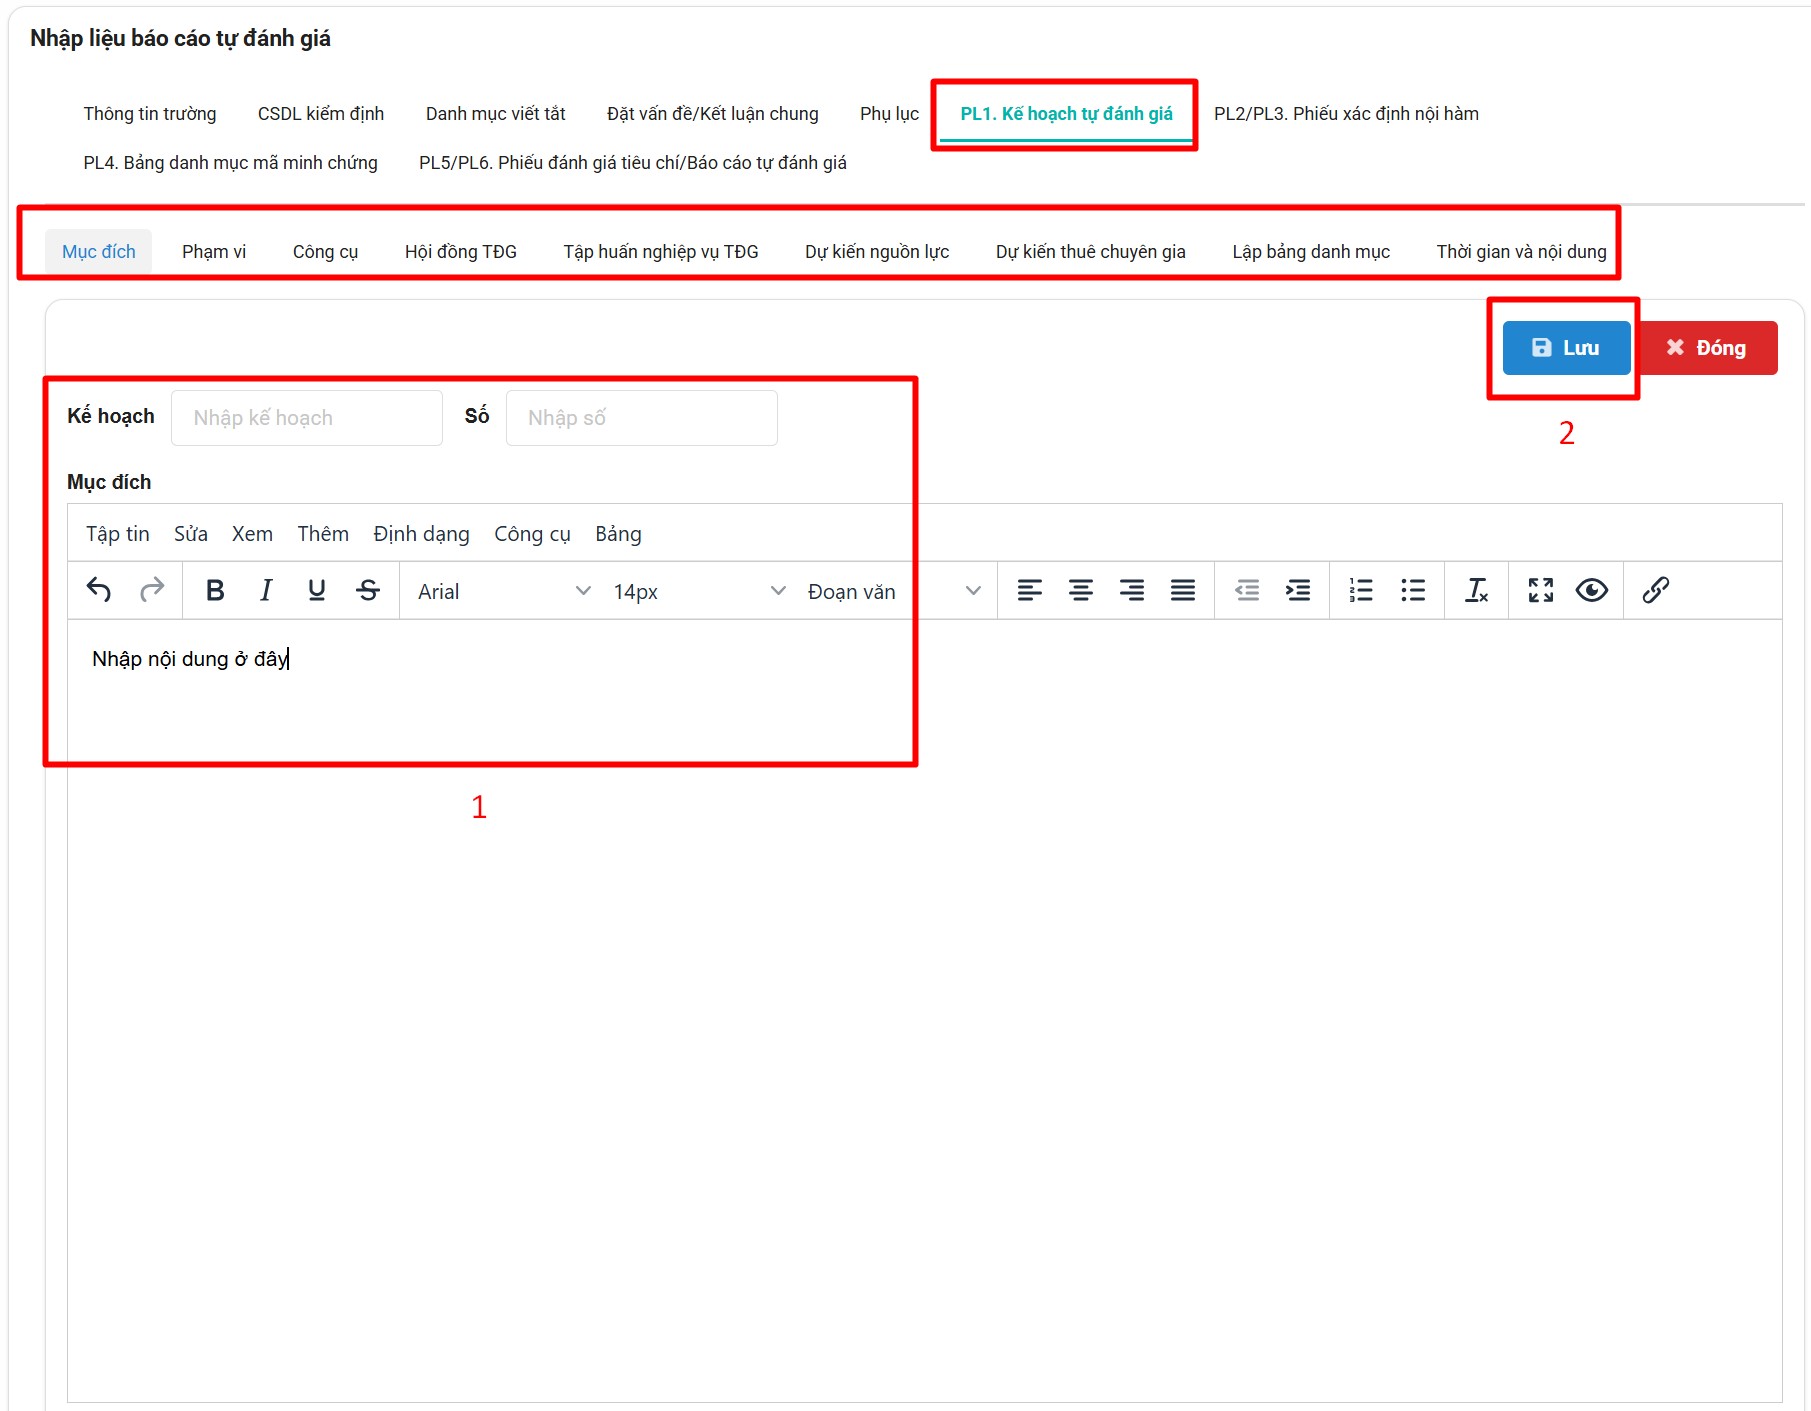Toggle underline formatting

(317, 590)
